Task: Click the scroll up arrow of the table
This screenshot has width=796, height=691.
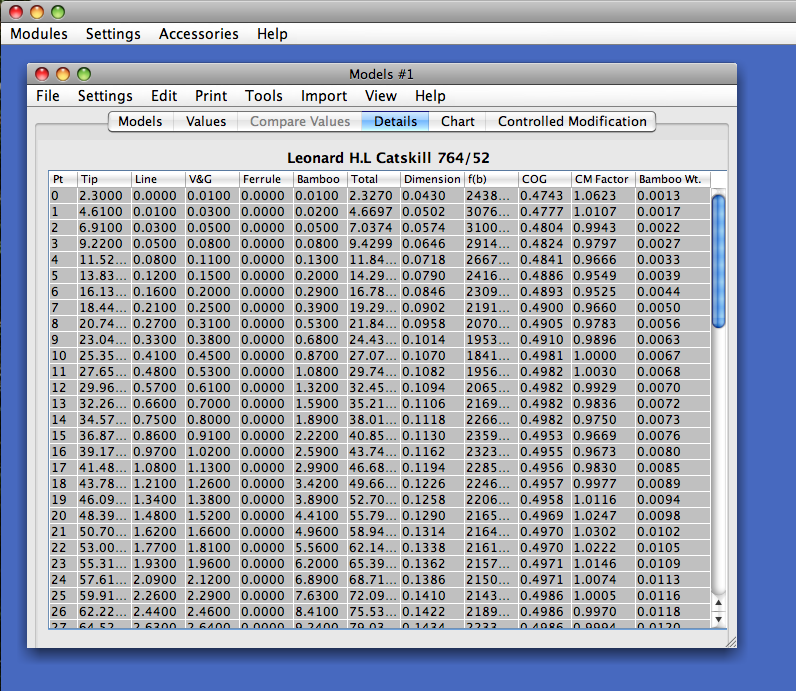Action: (718, 603)
